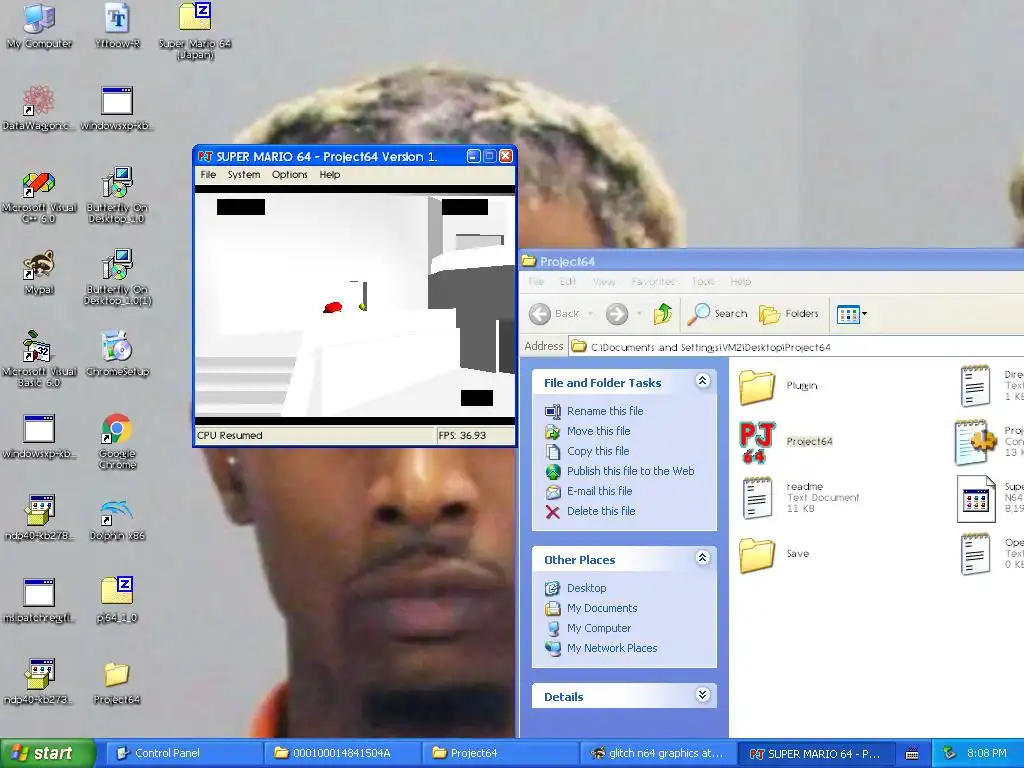Select the Dolphin x86 shortcut
This screenshot has height=768, width=1024.
[x=118, y=520]
